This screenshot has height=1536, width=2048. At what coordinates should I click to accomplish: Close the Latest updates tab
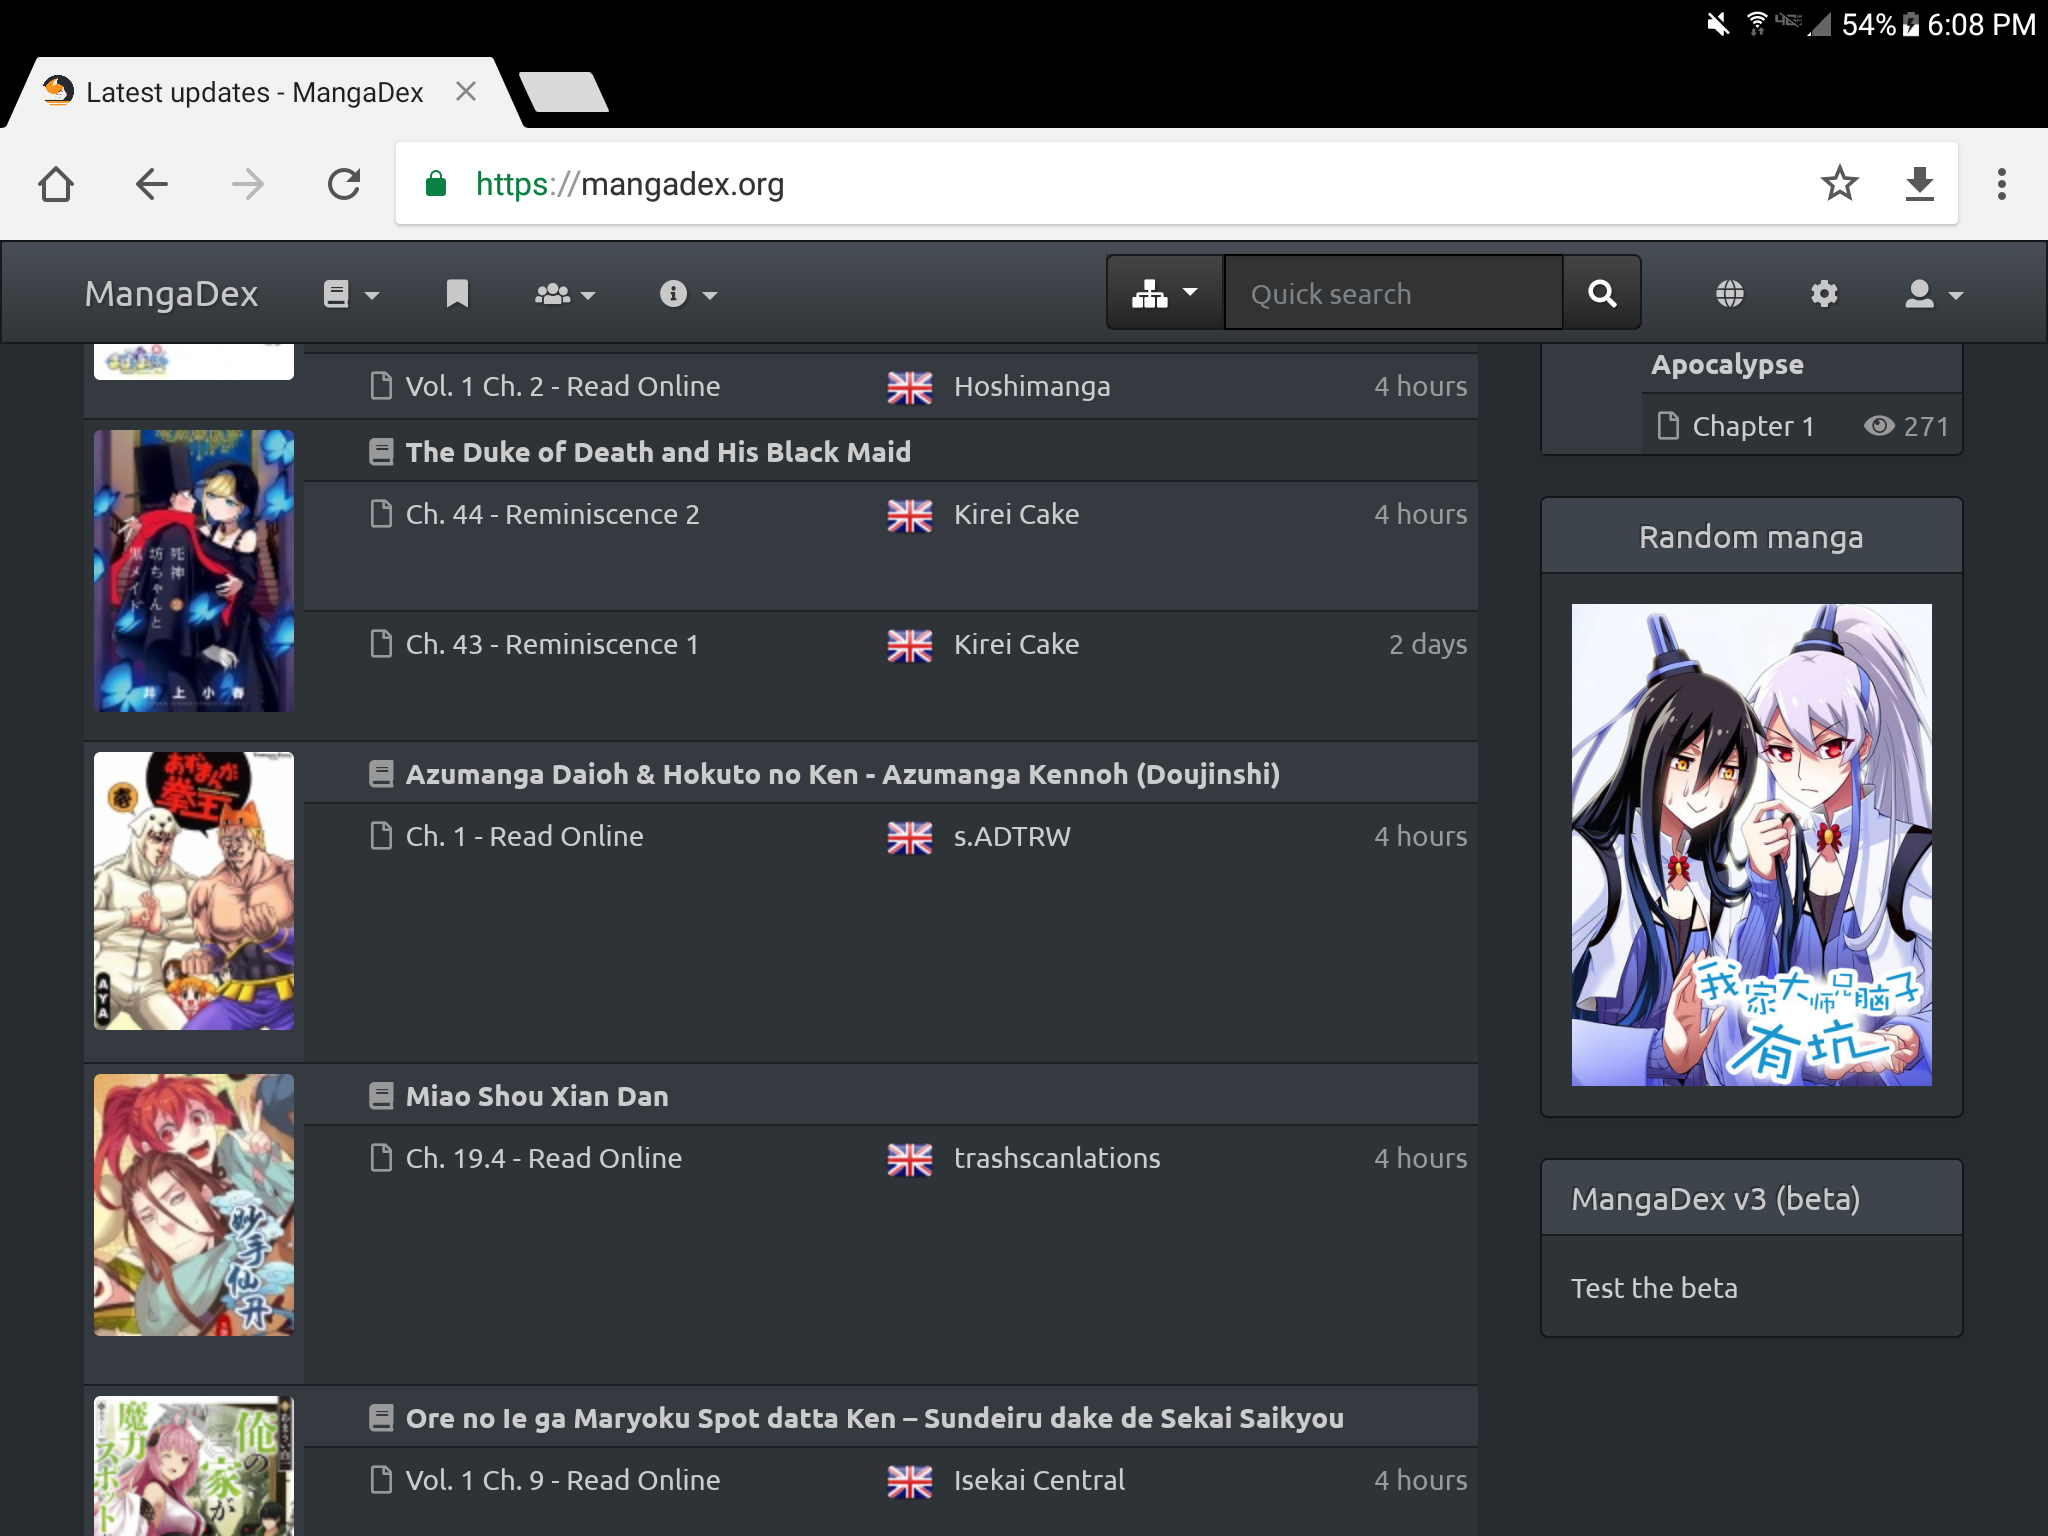point(465,92)
